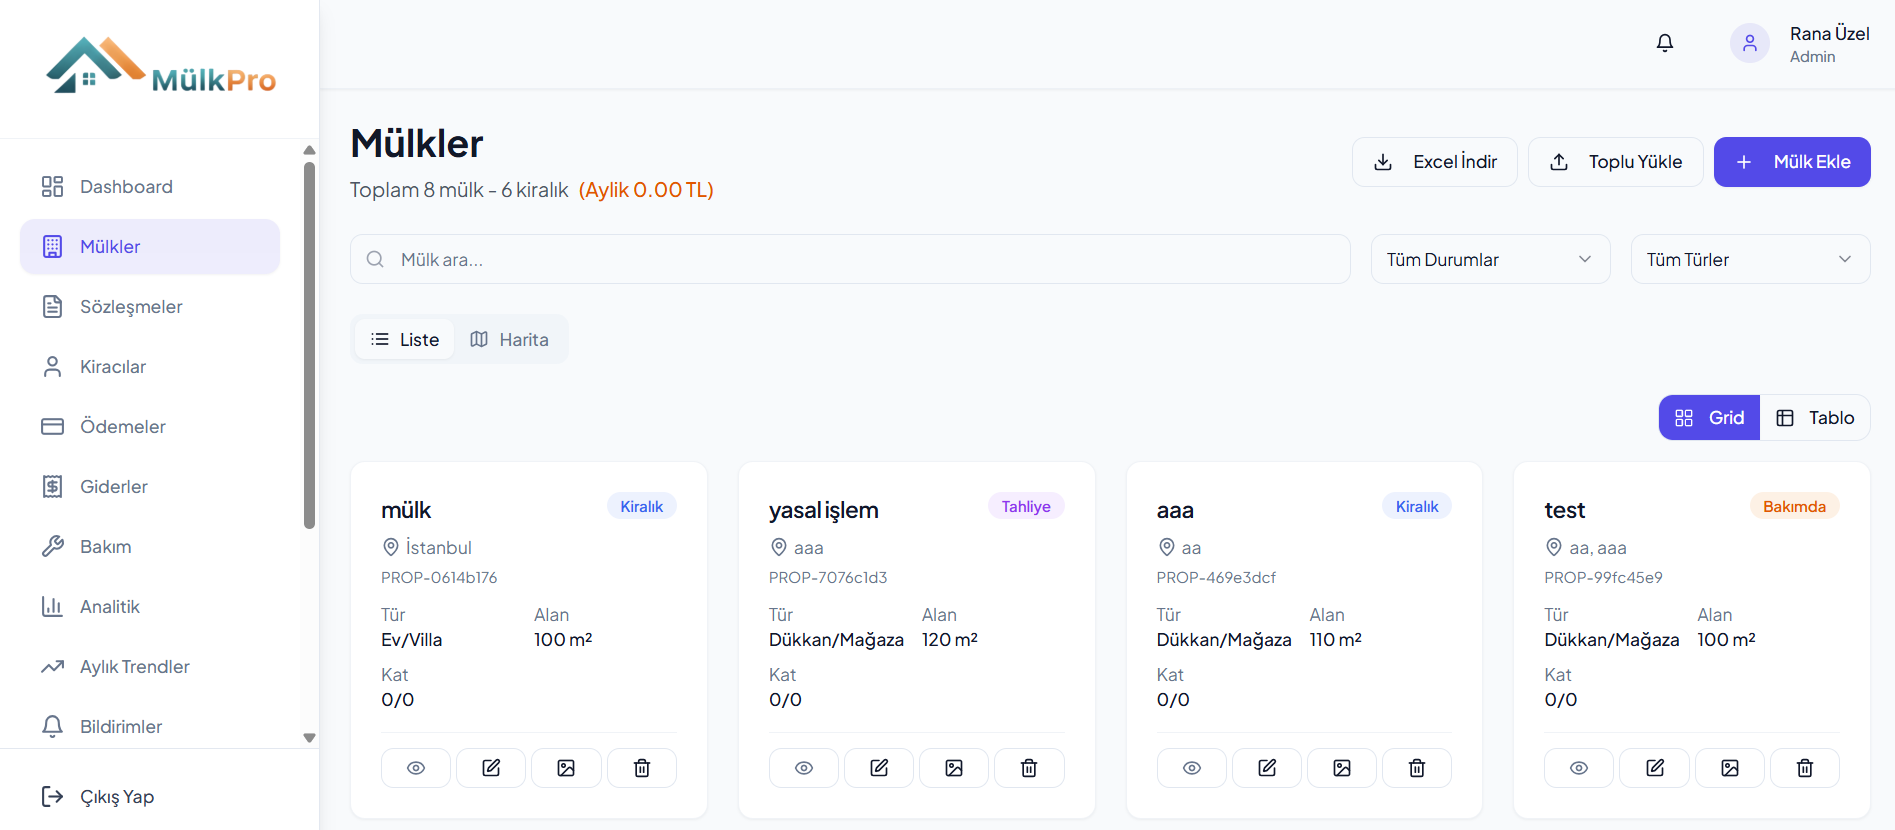The width and height of the screenshot is (1895, 830).
Task: Open the user profile avatar icon
Action: point(1749,43)
